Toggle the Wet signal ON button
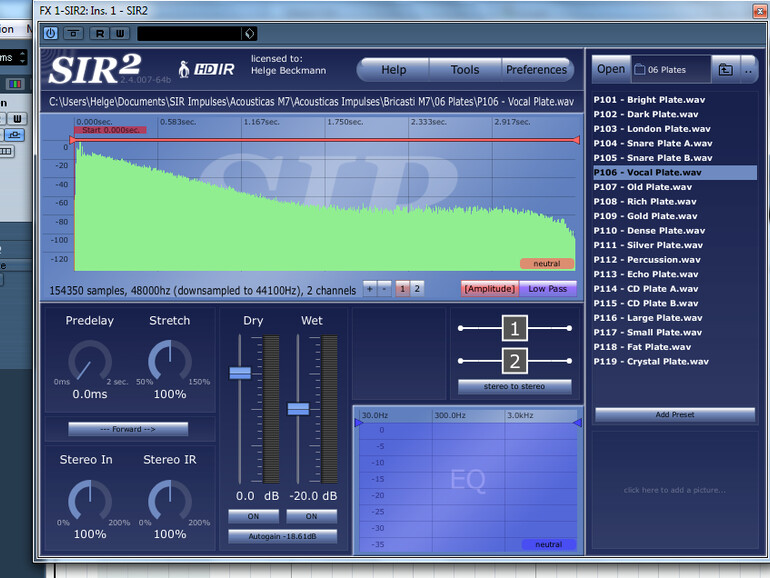This screenshot has height=578, width=770. [311, 516]
